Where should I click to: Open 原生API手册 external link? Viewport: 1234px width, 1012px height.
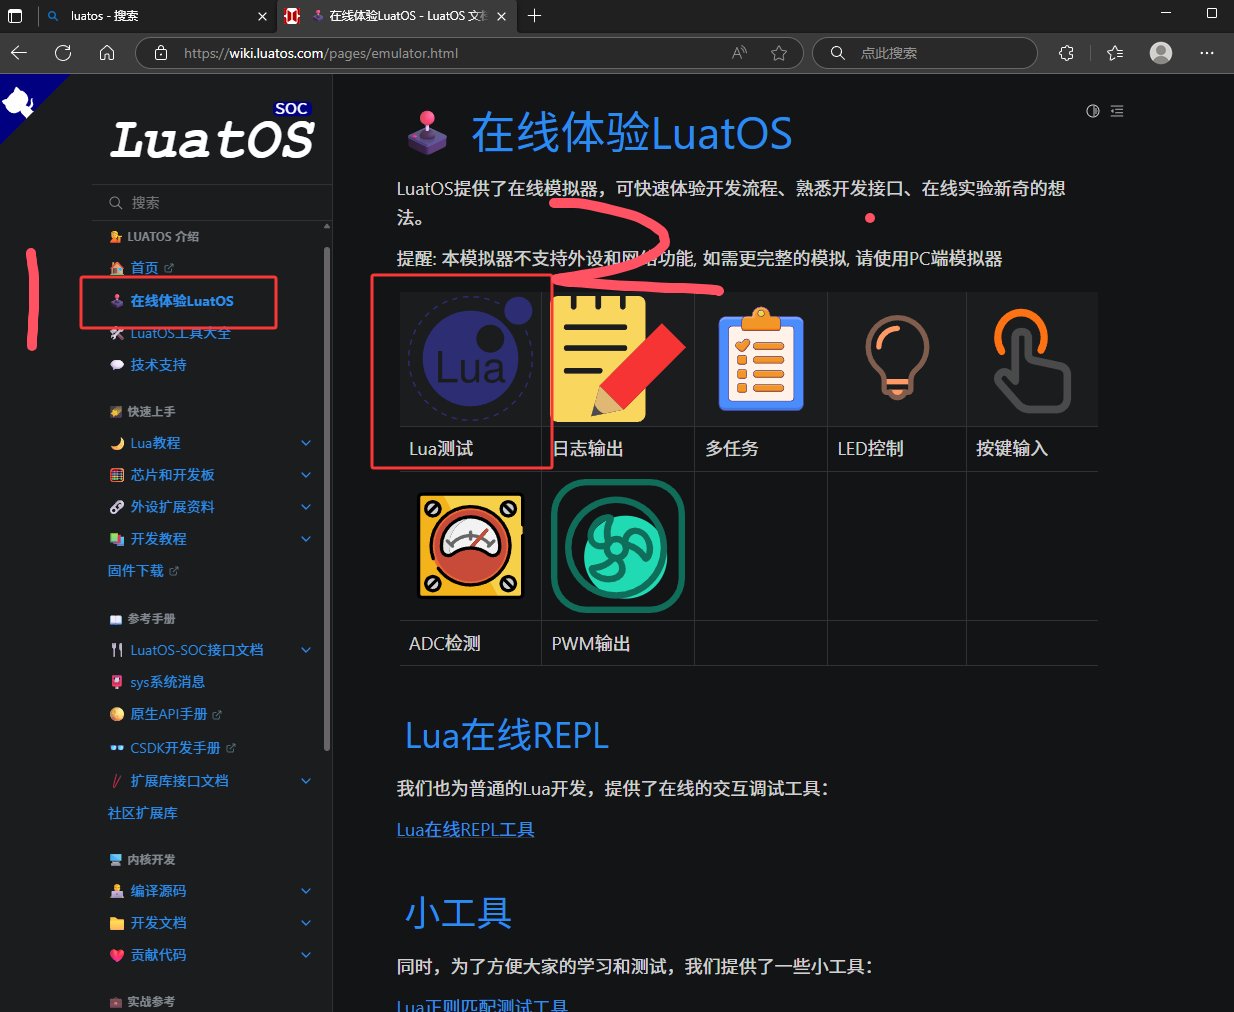point(168,714)
